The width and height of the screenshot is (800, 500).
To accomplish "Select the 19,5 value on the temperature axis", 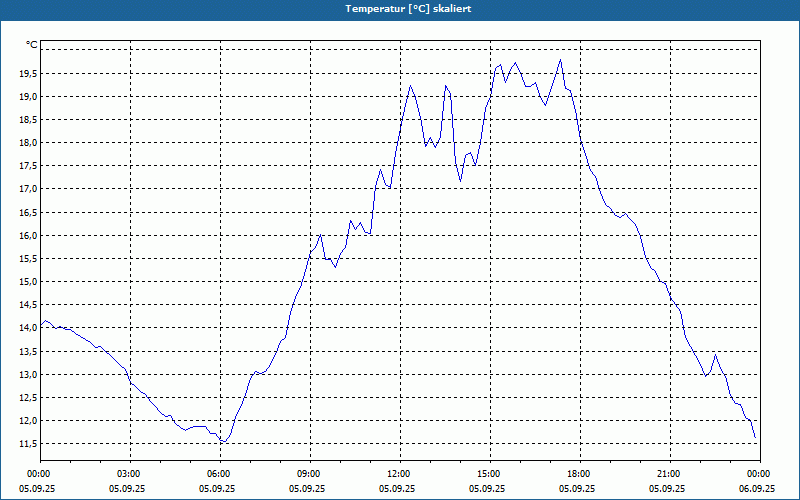I will click(28, 73).
